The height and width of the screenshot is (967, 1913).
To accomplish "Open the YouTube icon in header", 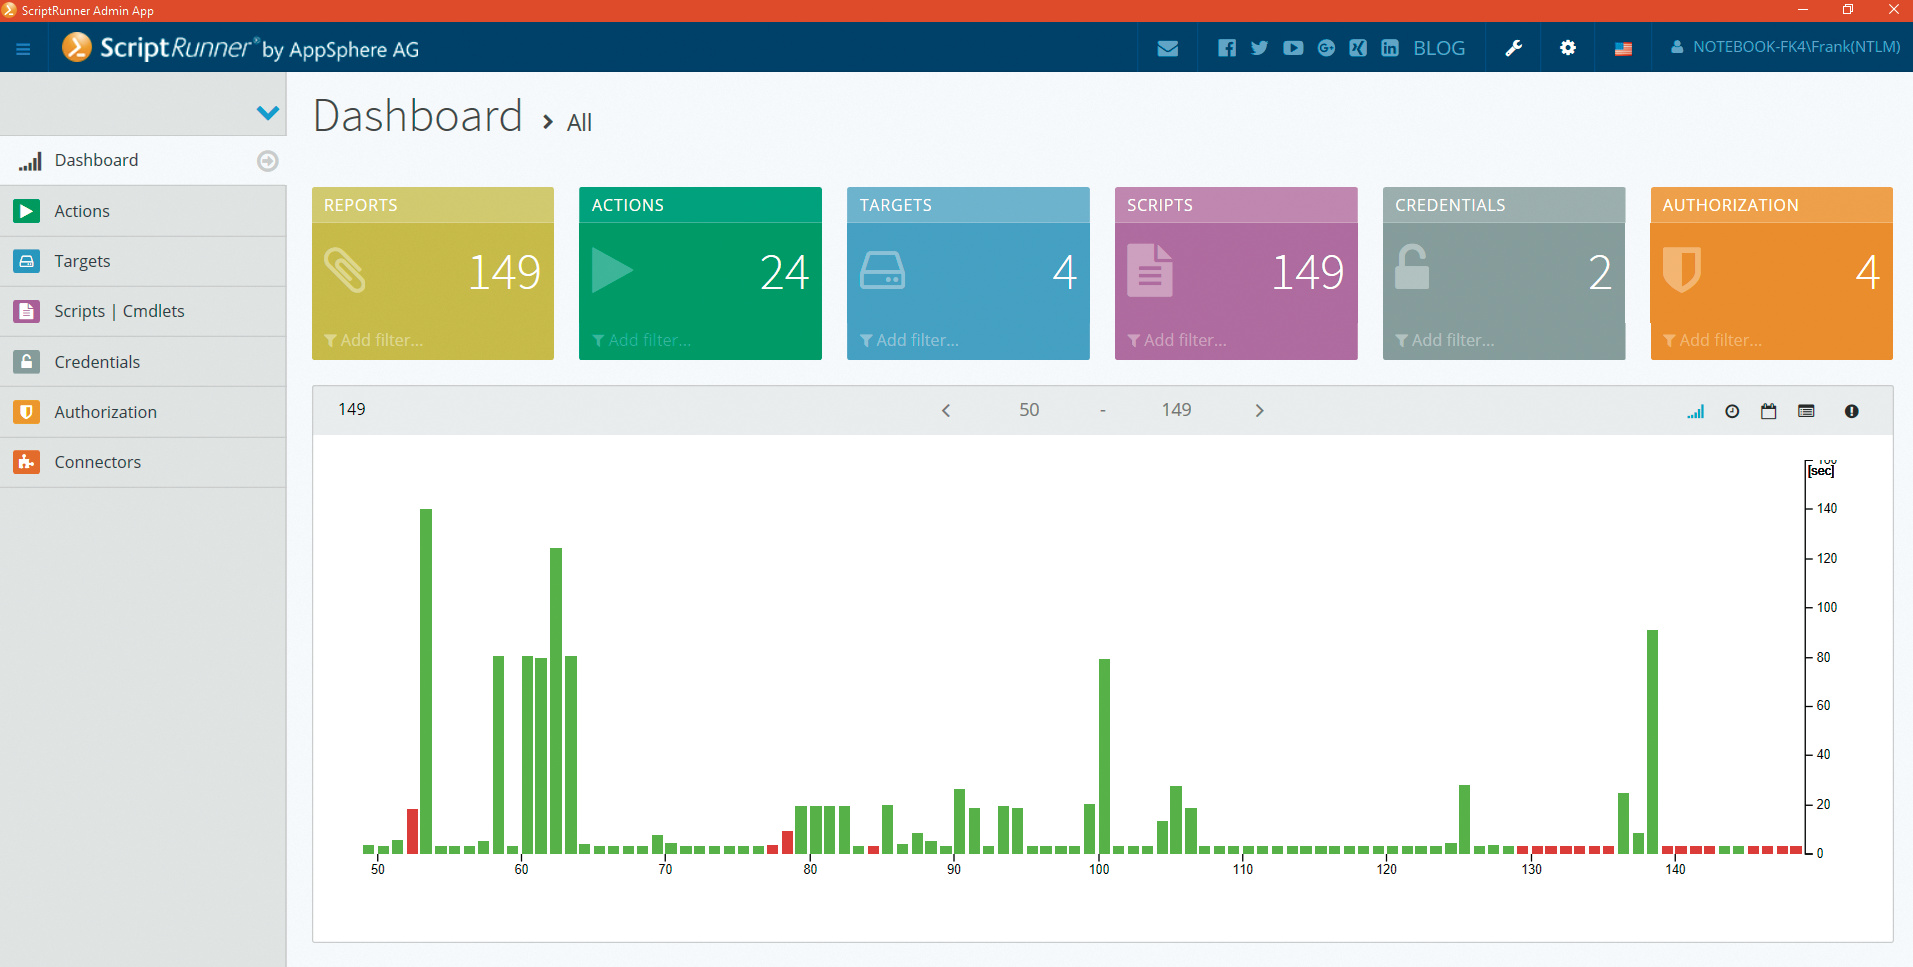I will [1293, 48].
